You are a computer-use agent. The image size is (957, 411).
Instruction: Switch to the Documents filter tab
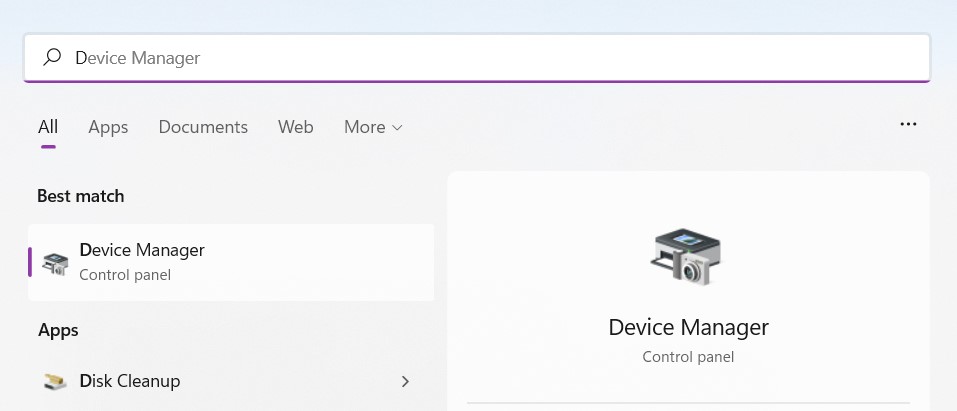203,127
